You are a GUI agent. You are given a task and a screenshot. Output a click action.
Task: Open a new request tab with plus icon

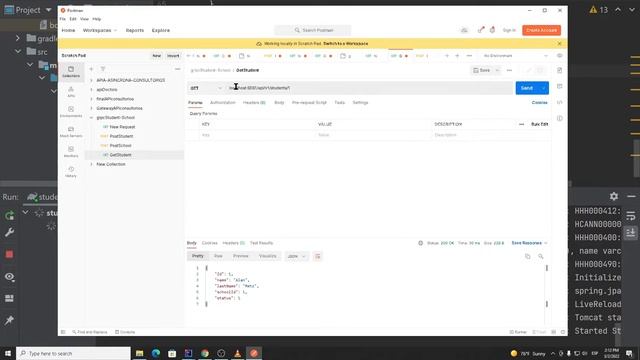(457, 56)
